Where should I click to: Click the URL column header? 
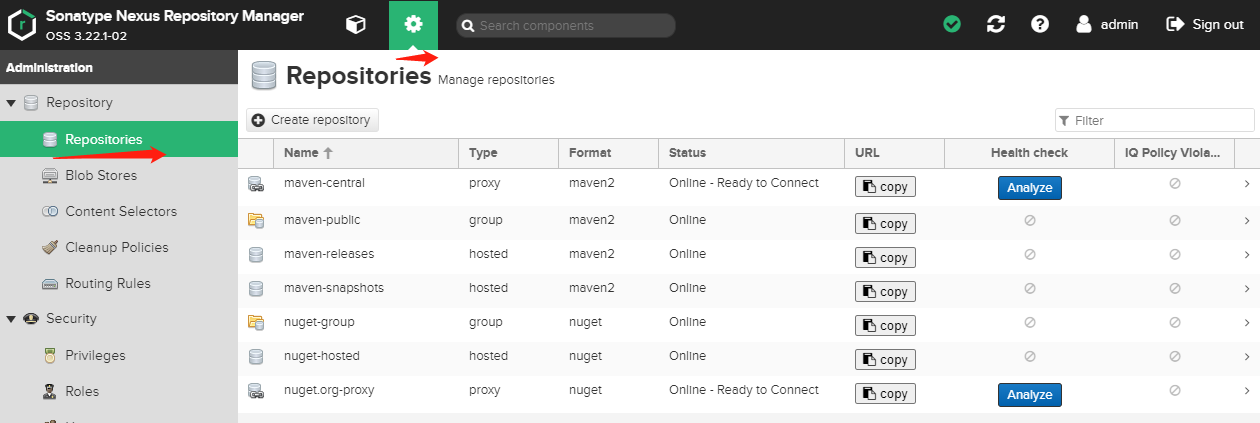(894, 153)
